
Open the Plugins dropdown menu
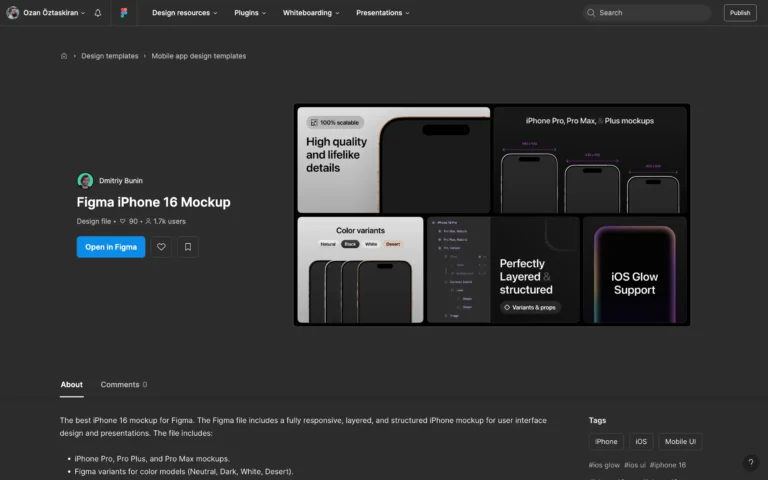(x=250, y=13)
